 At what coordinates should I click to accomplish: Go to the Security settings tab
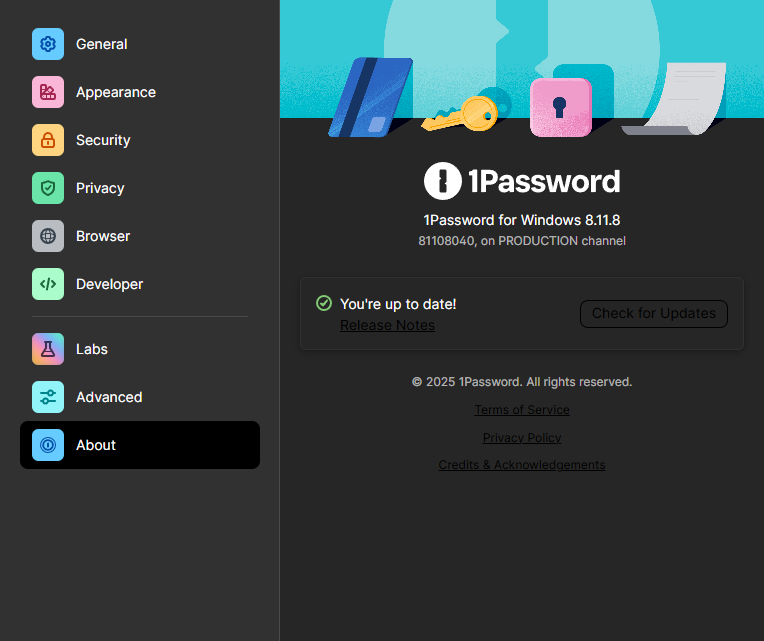pos(140,140)
